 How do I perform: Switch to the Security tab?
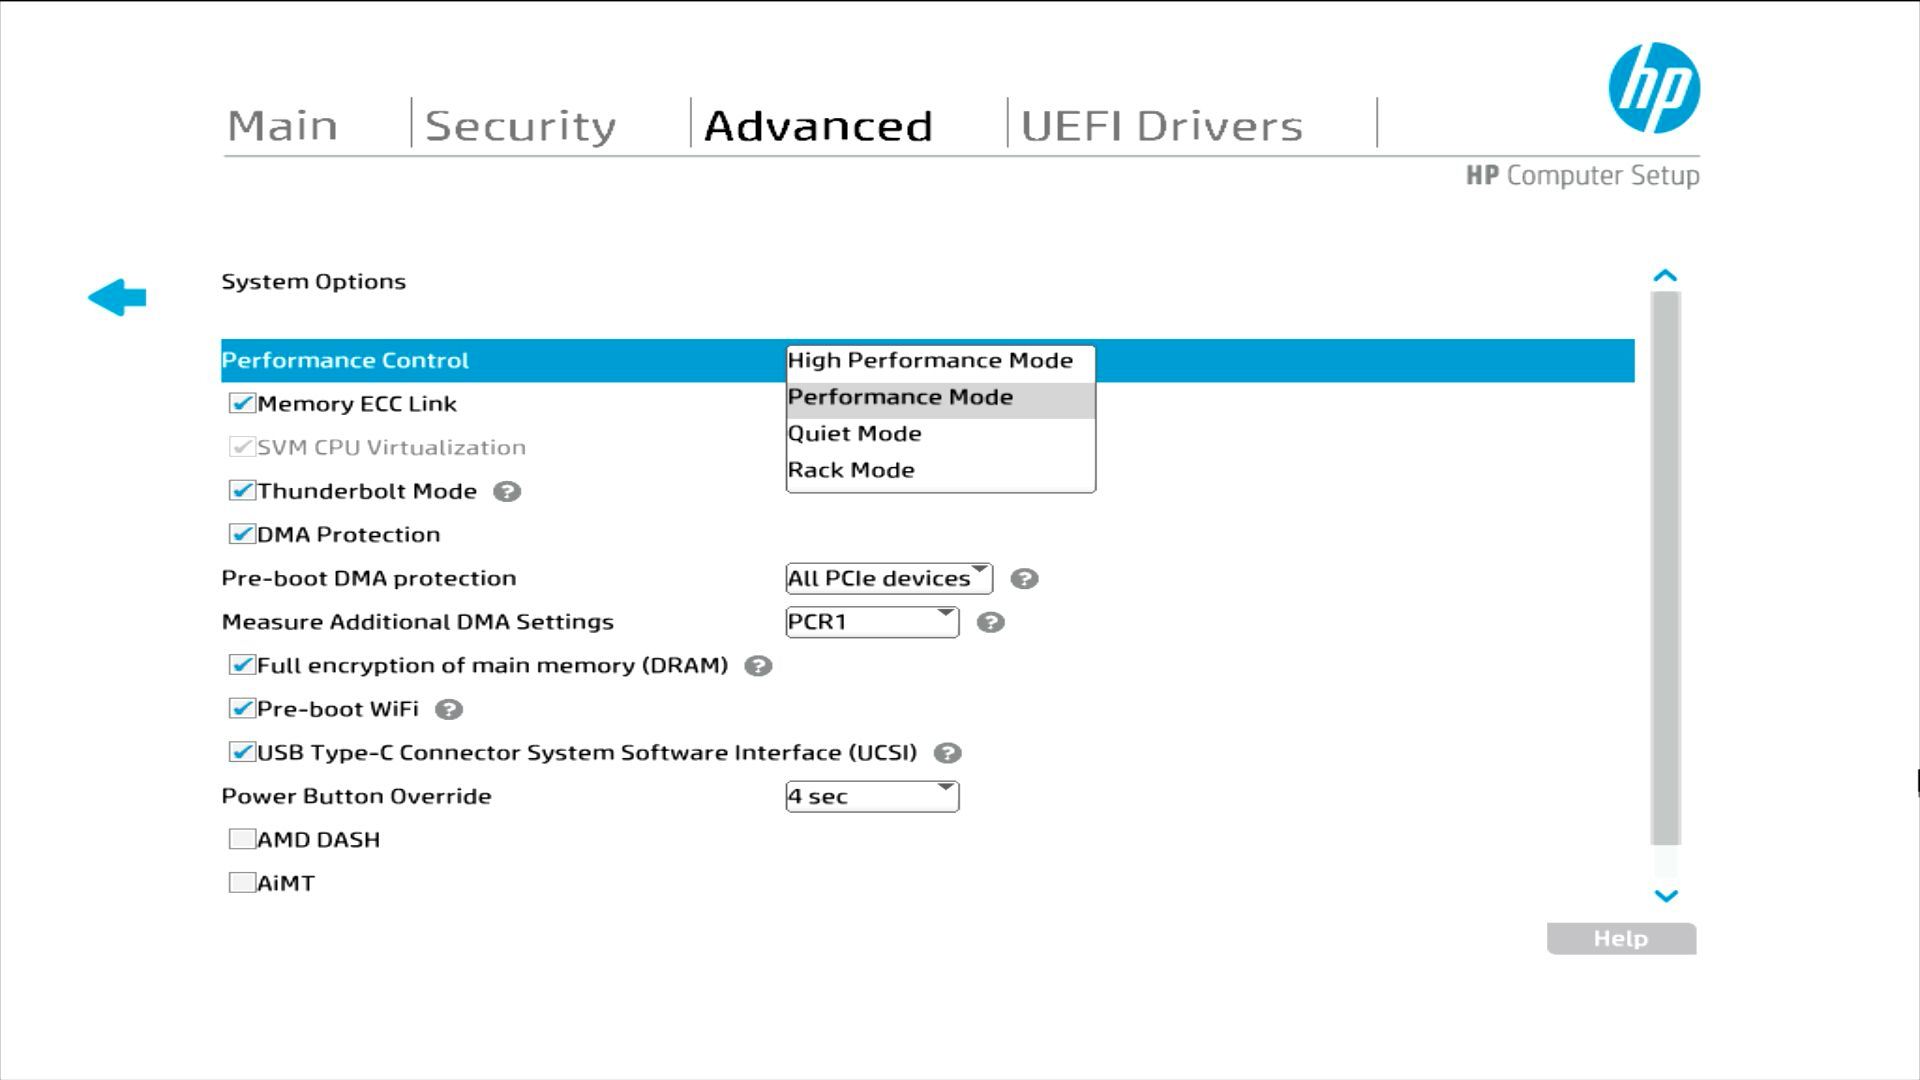pos(520,126)
